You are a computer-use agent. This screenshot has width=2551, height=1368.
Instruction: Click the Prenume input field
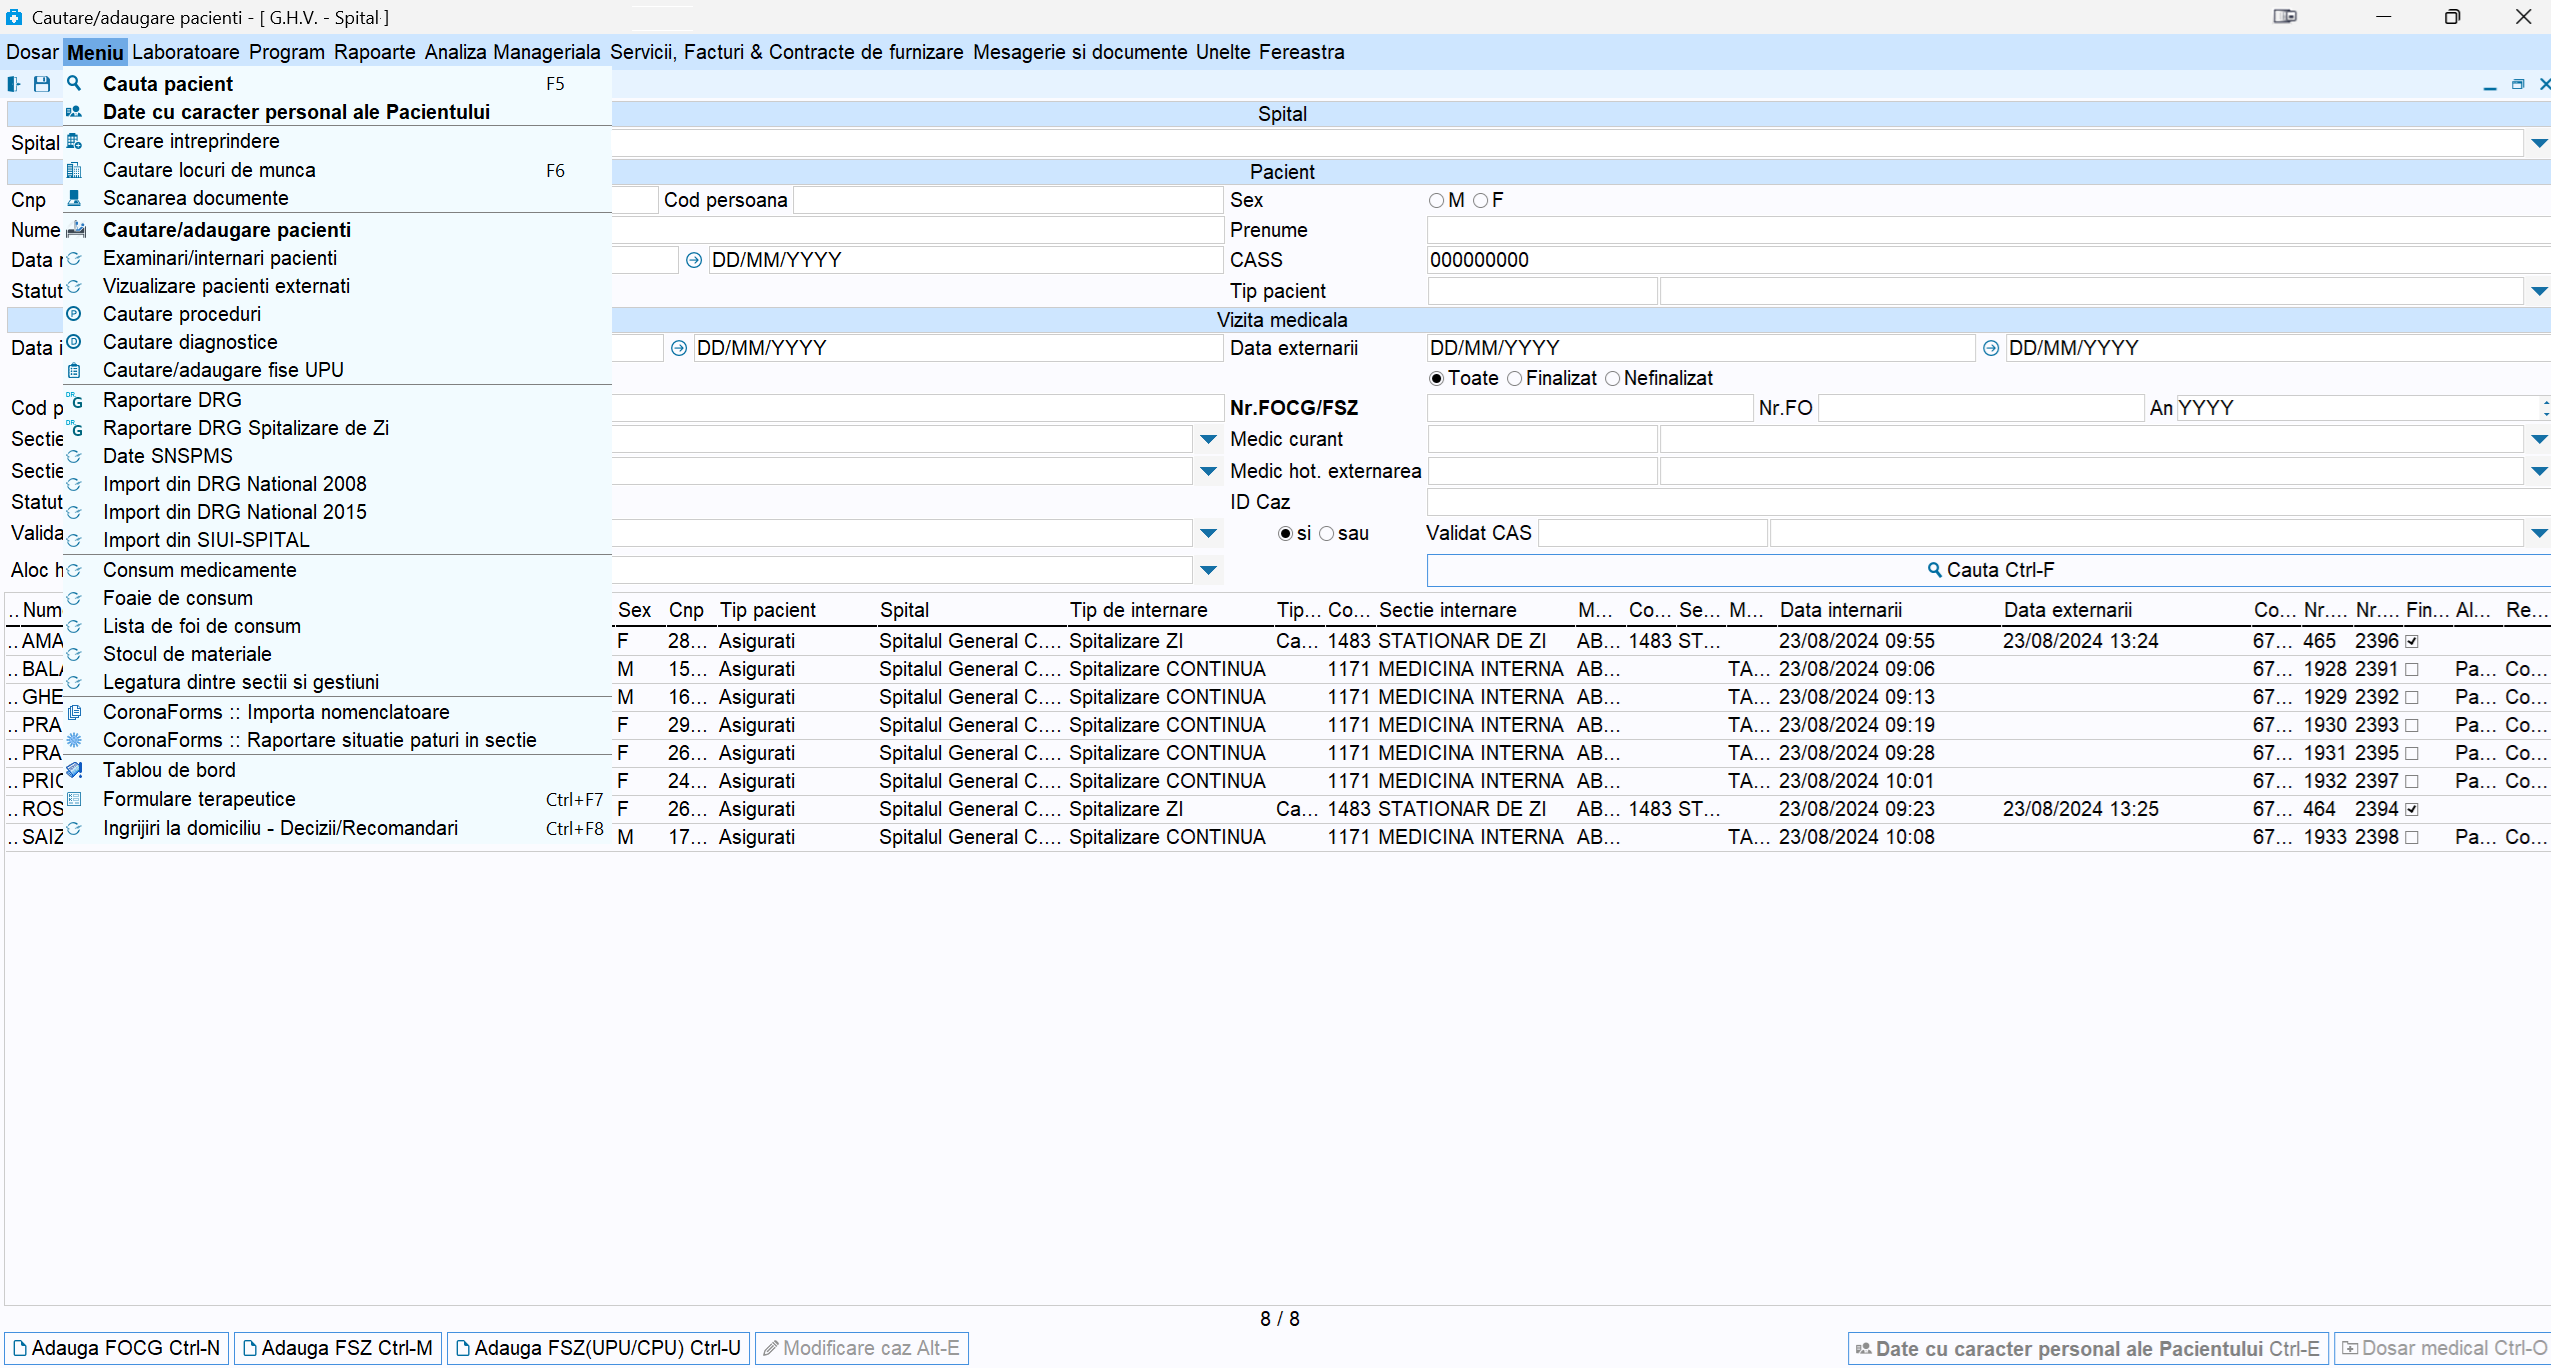1988,230
